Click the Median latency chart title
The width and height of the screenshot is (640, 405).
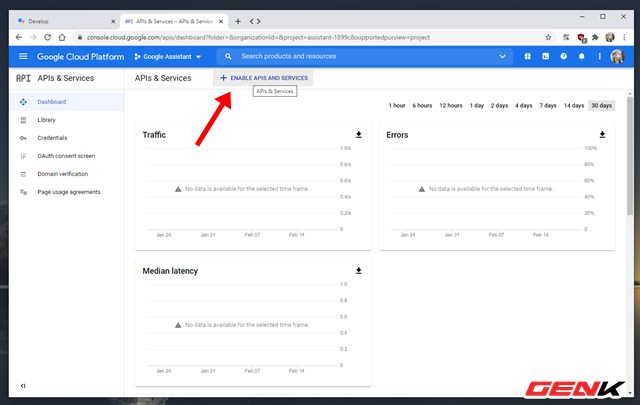(x=170, y=271)
